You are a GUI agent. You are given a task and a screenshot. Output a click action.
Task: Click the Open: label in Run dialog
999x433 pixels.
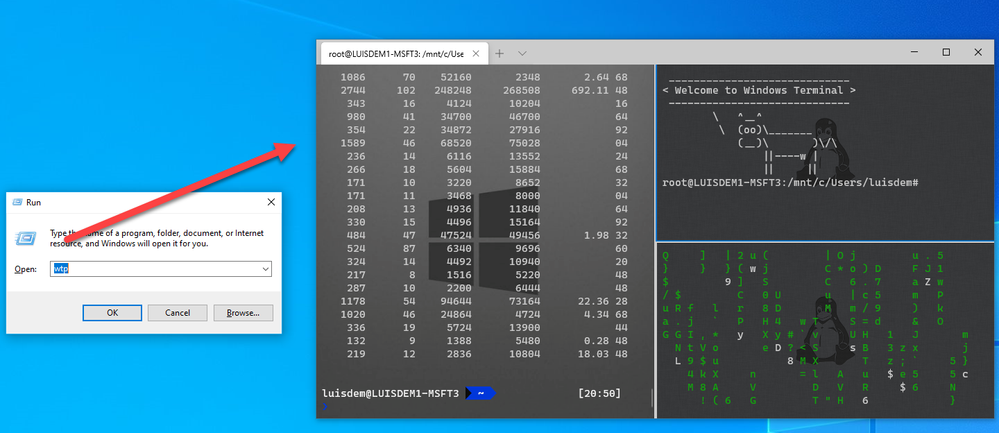point(25,269)
